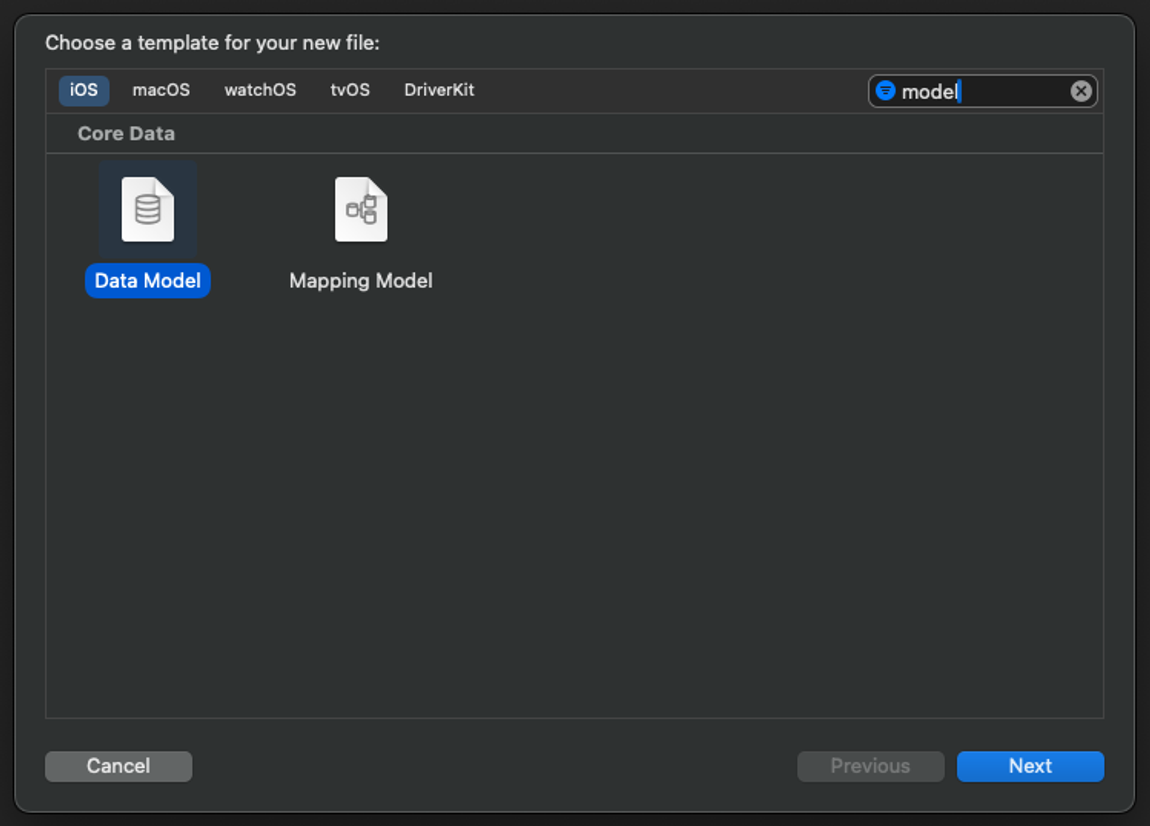Switch to the watchOS platform tab
Screen dimensions: 1150x826
point(260,90)
